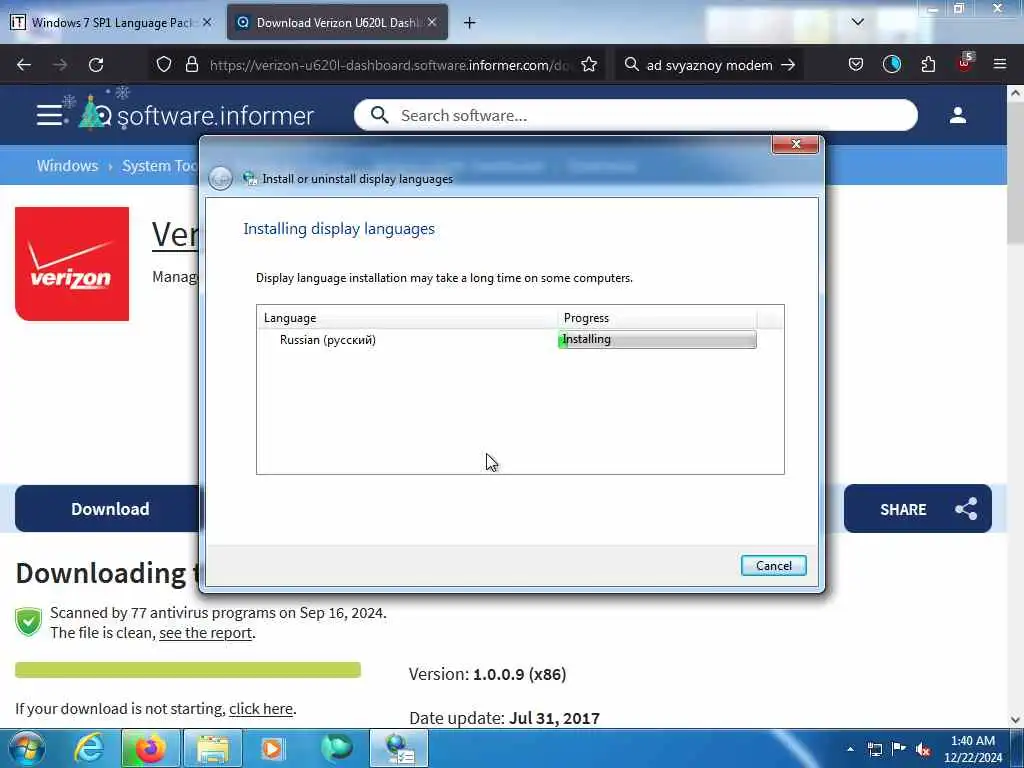Open the Extensions puzzle piece icon
The image size is (1024, 768).
pos(928,65)
